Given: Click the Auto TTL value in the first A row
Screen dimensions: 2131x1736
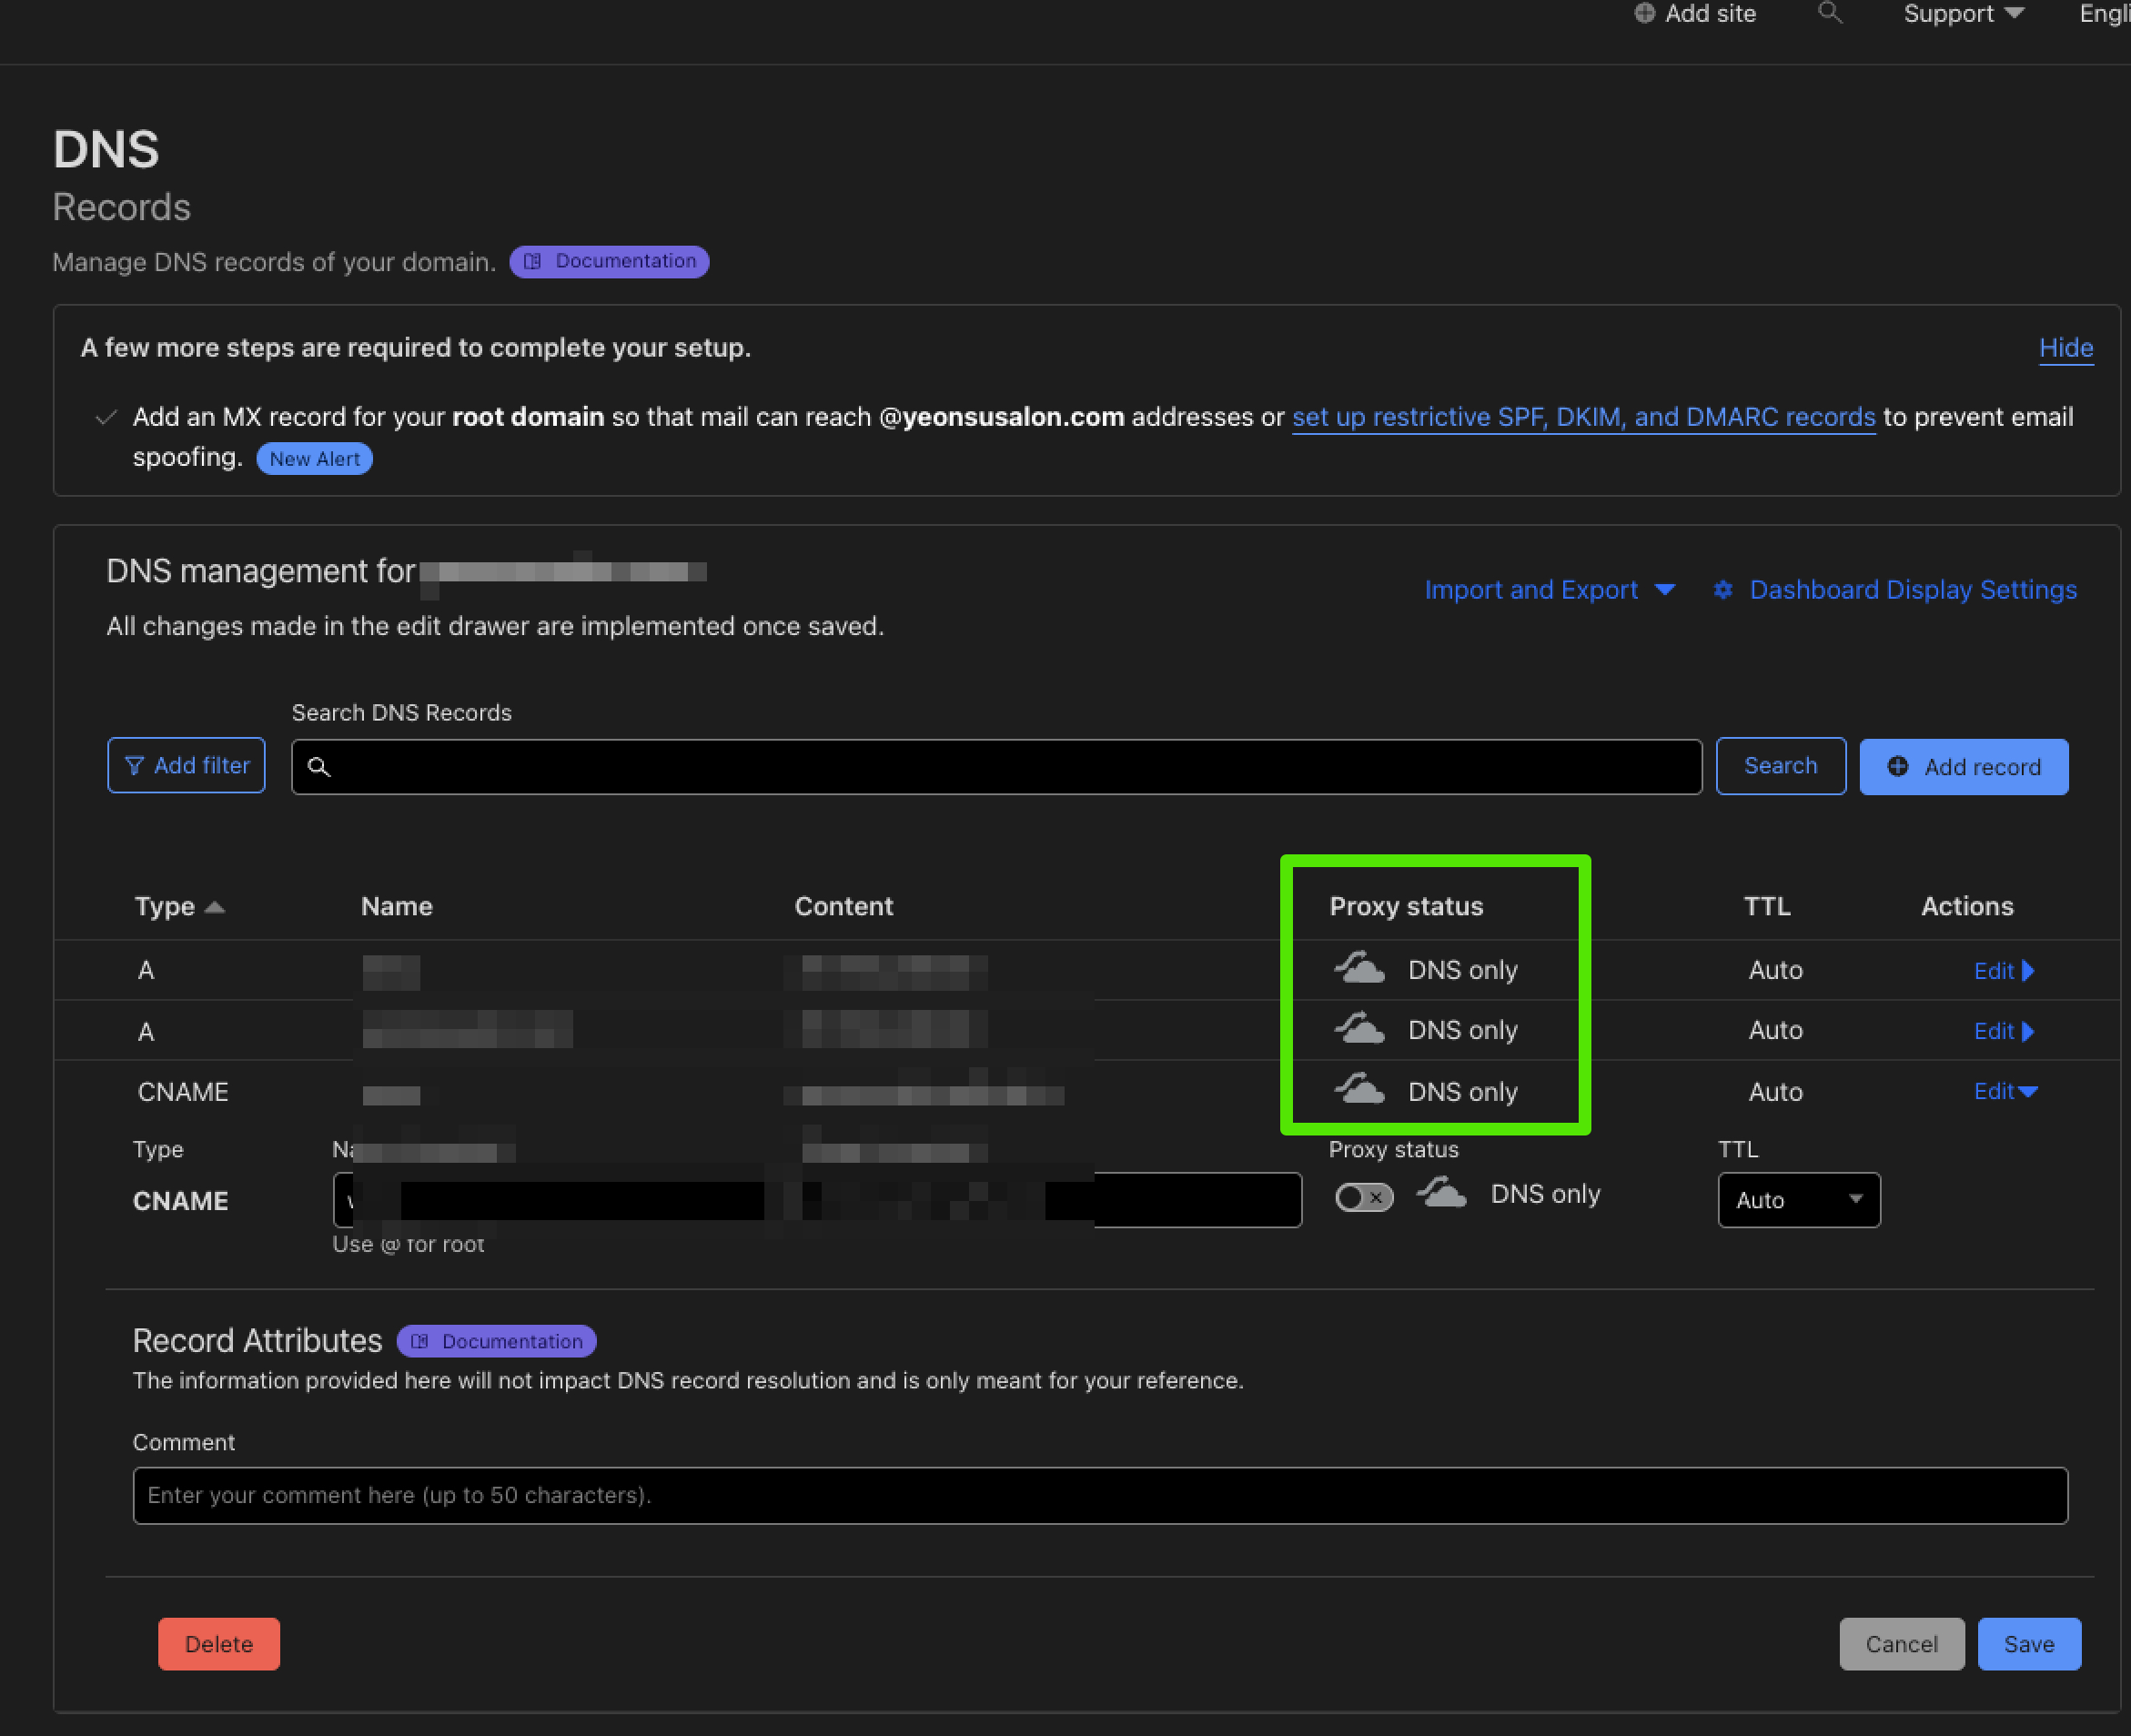Looking at the screenshot, I should point(1775,969).
